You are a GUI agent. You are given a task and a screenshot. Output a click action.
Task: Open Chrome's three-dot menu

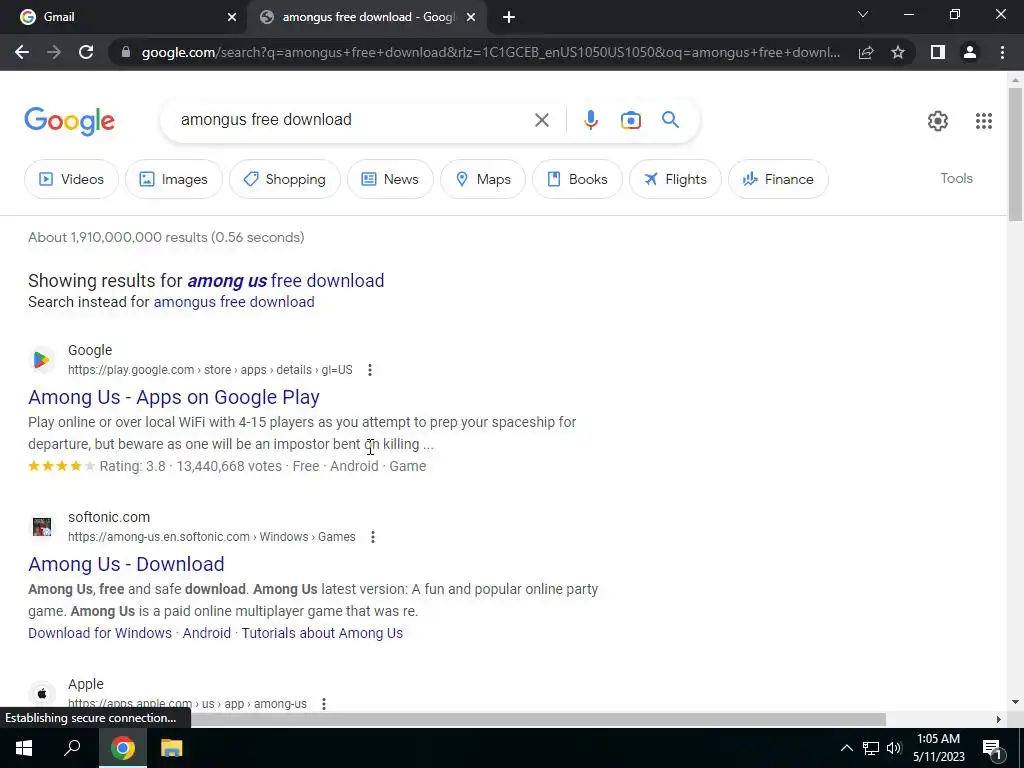1002,52
